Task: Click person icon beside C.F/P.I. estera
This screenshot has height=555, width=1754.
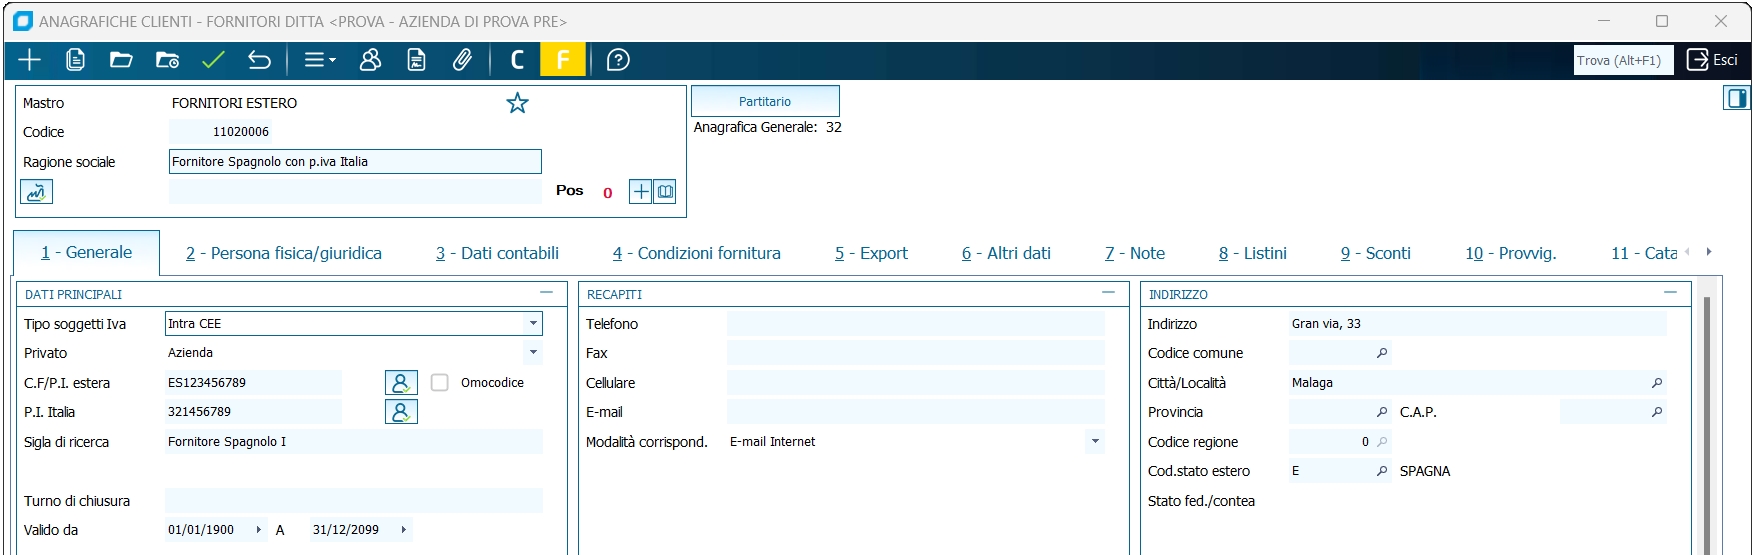Action: [x=401, y=382]
